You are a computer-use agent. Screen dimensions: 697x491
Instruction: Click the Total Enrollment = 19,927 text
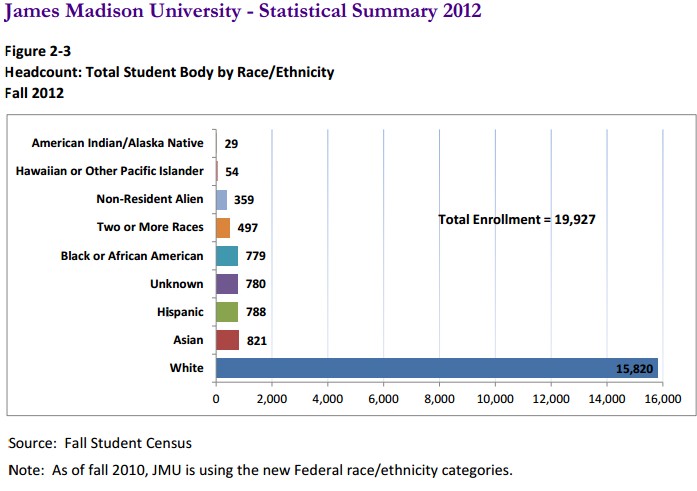pos(517,218)
